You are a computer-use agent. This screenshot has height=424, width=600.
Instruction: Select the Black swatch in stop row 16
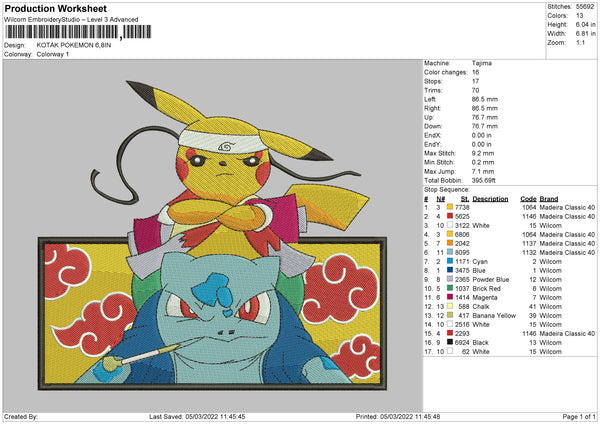pyautogui.click(x=450, y=342)
